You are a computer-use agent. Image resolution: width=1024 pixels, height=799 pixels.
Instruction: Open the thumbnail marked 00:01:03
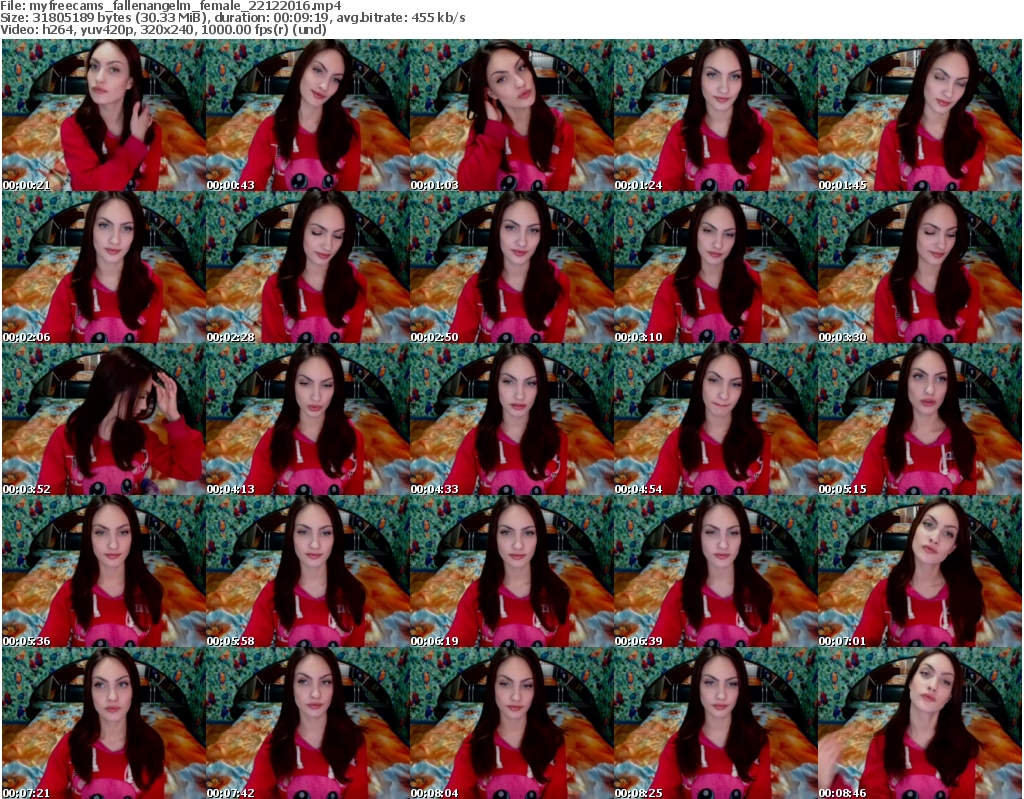(511, 115)
